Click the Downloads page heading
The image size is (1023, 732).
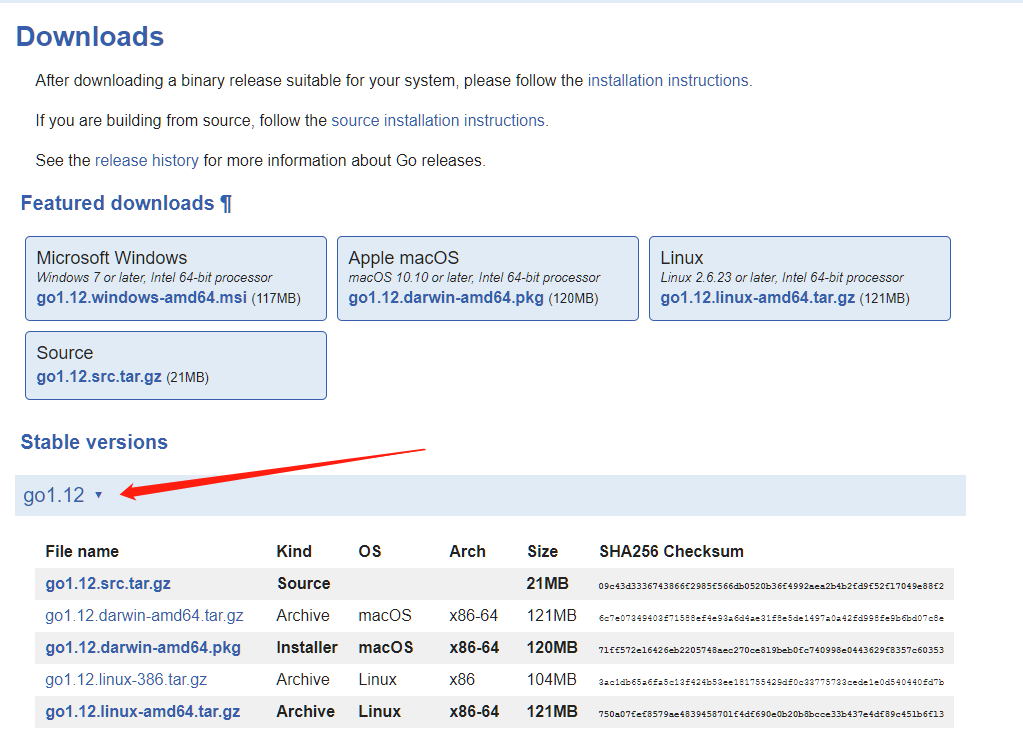pos(90,37)
